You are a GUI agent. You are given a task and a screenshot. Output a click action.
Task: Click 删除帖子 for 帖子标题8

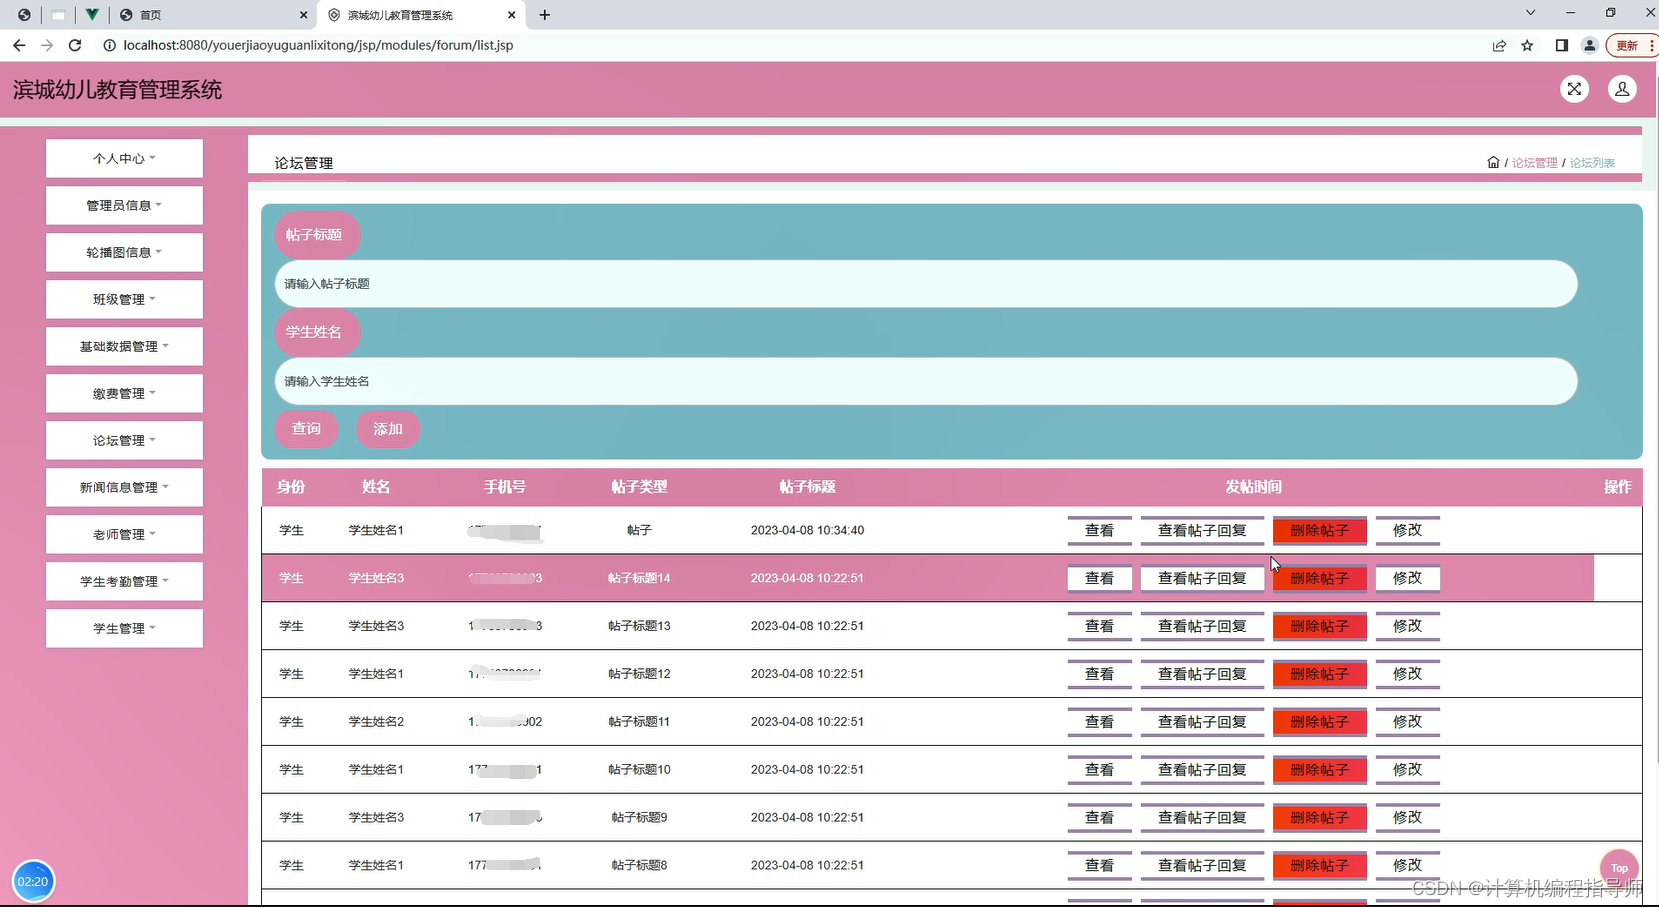(1319, 866)
